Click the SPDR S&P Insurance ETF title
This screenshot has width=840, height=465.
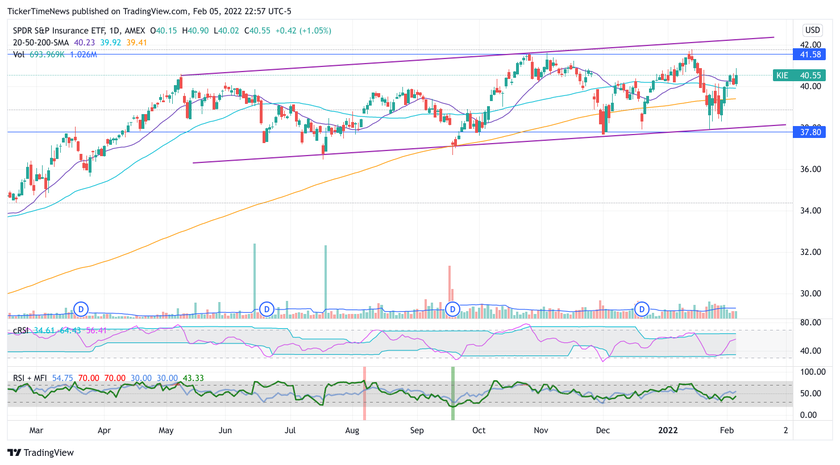pos(59,31)
